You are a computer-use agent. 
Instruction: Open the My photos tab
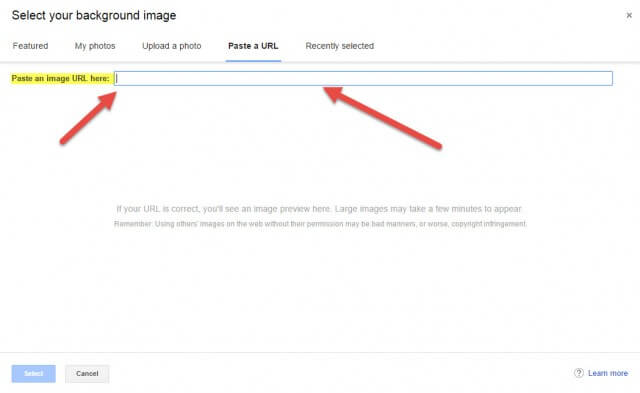pos(95,46)
